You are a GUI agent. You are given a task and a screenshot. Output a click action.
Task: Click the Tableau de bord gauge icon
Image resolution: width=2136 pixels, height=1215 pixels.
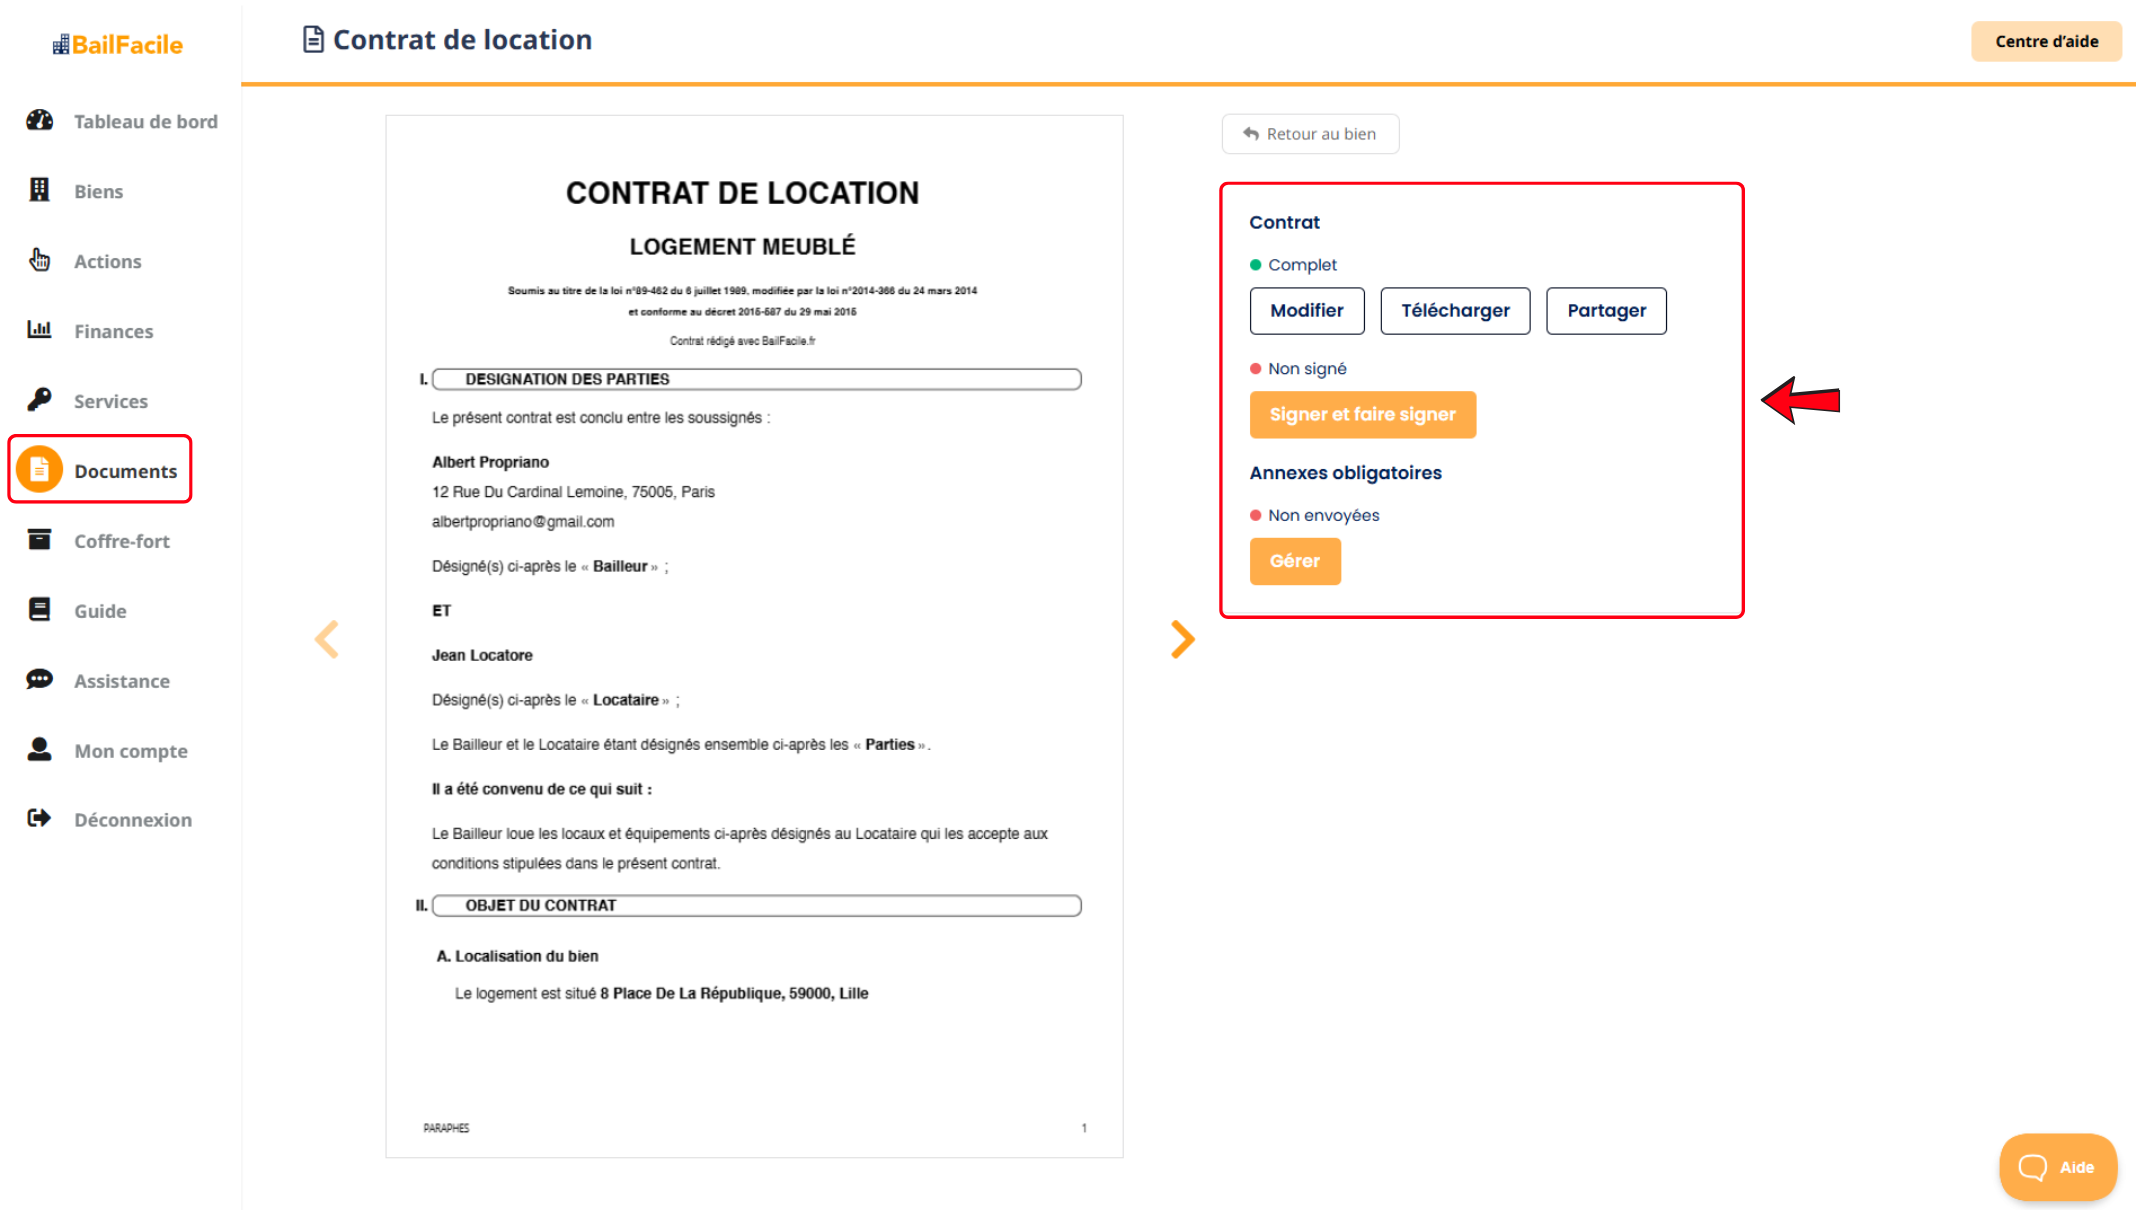[x=40, y=121]
